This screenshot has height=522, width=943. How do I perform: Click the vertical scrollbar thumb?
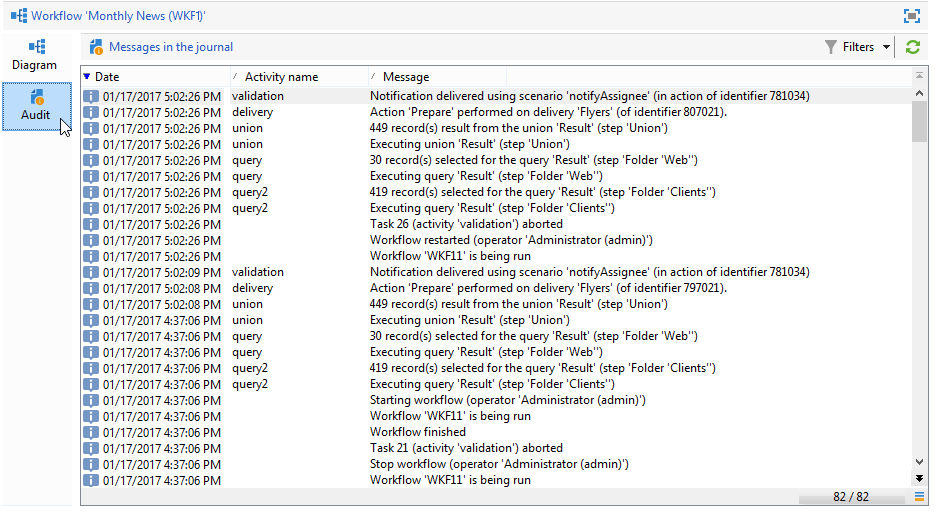pos(919,122)
